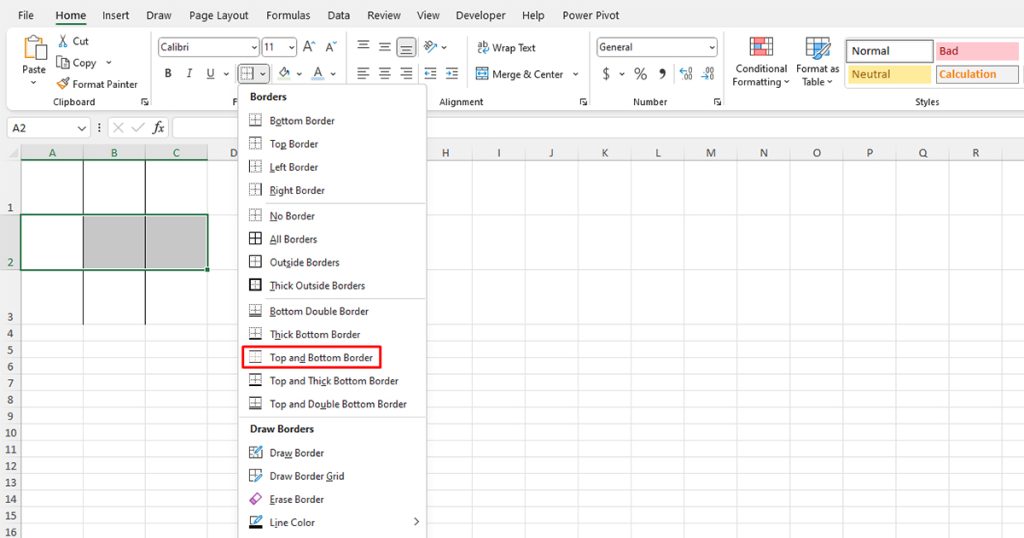Click the Increase Indent icon

click(x=454, y=74)
